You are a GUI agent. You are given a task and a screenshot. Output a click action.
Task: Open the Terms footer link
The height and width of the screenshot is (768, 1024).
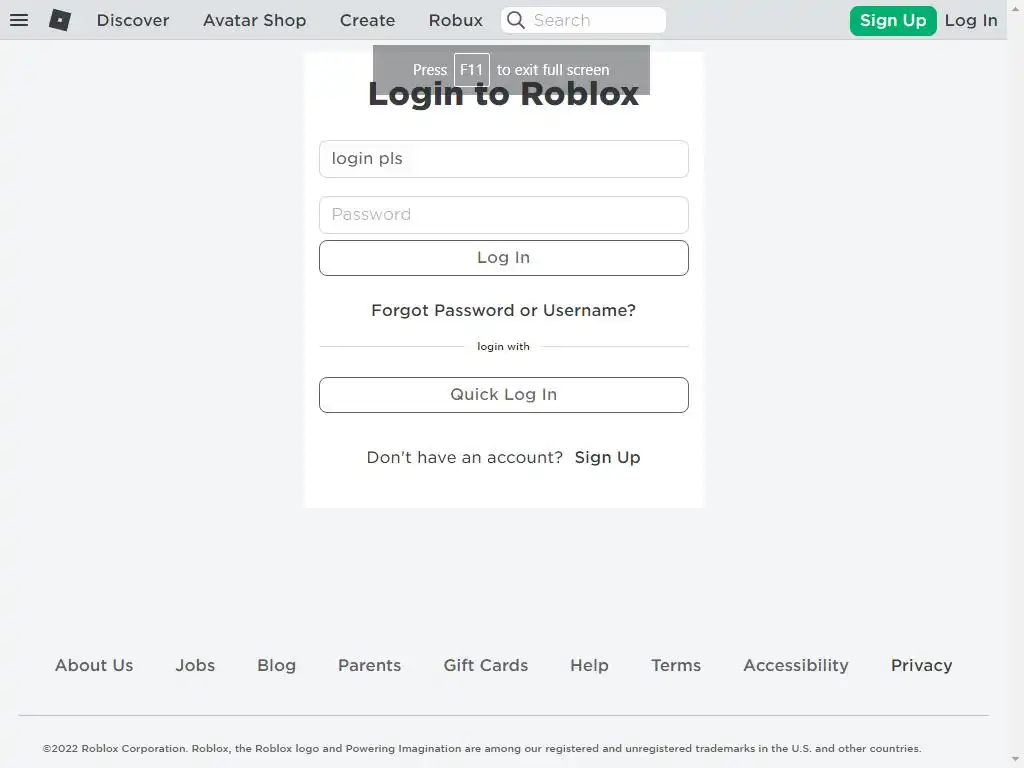(x=676, y=665)
